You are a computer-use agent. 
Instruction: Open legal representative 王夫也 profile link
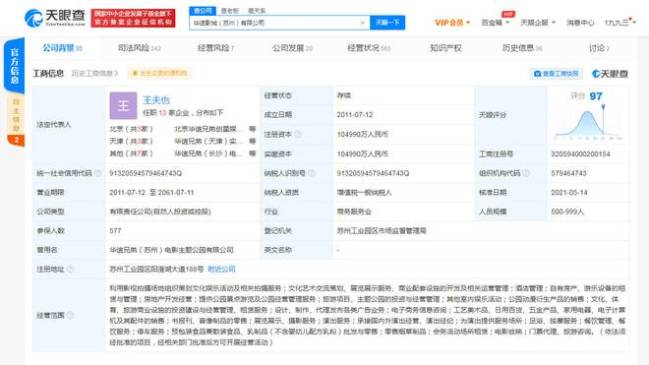coord(156,100)
